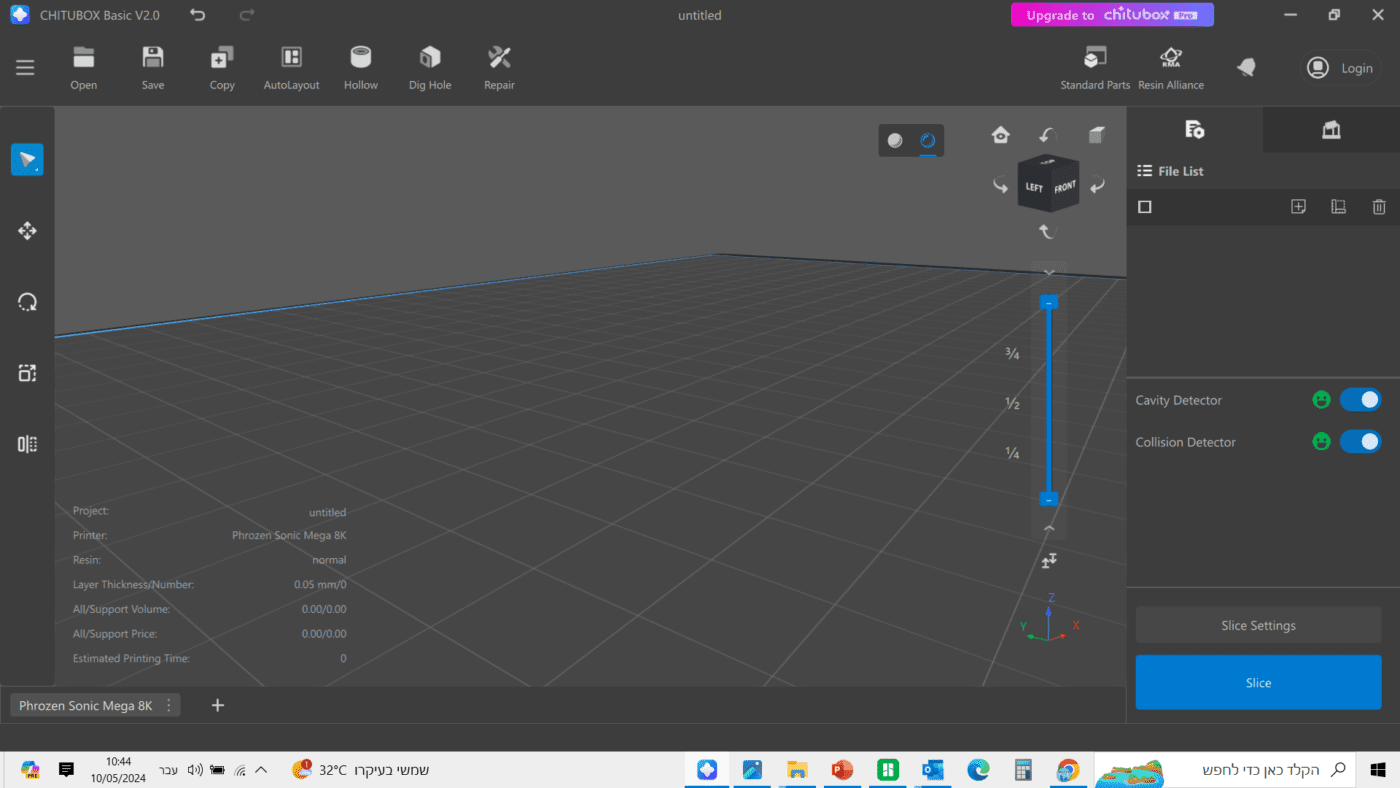This screenshot has width=1400, height=788.
Task: Click Upgrade to Chitubox Pro
Action: [x=1112, y=15]
